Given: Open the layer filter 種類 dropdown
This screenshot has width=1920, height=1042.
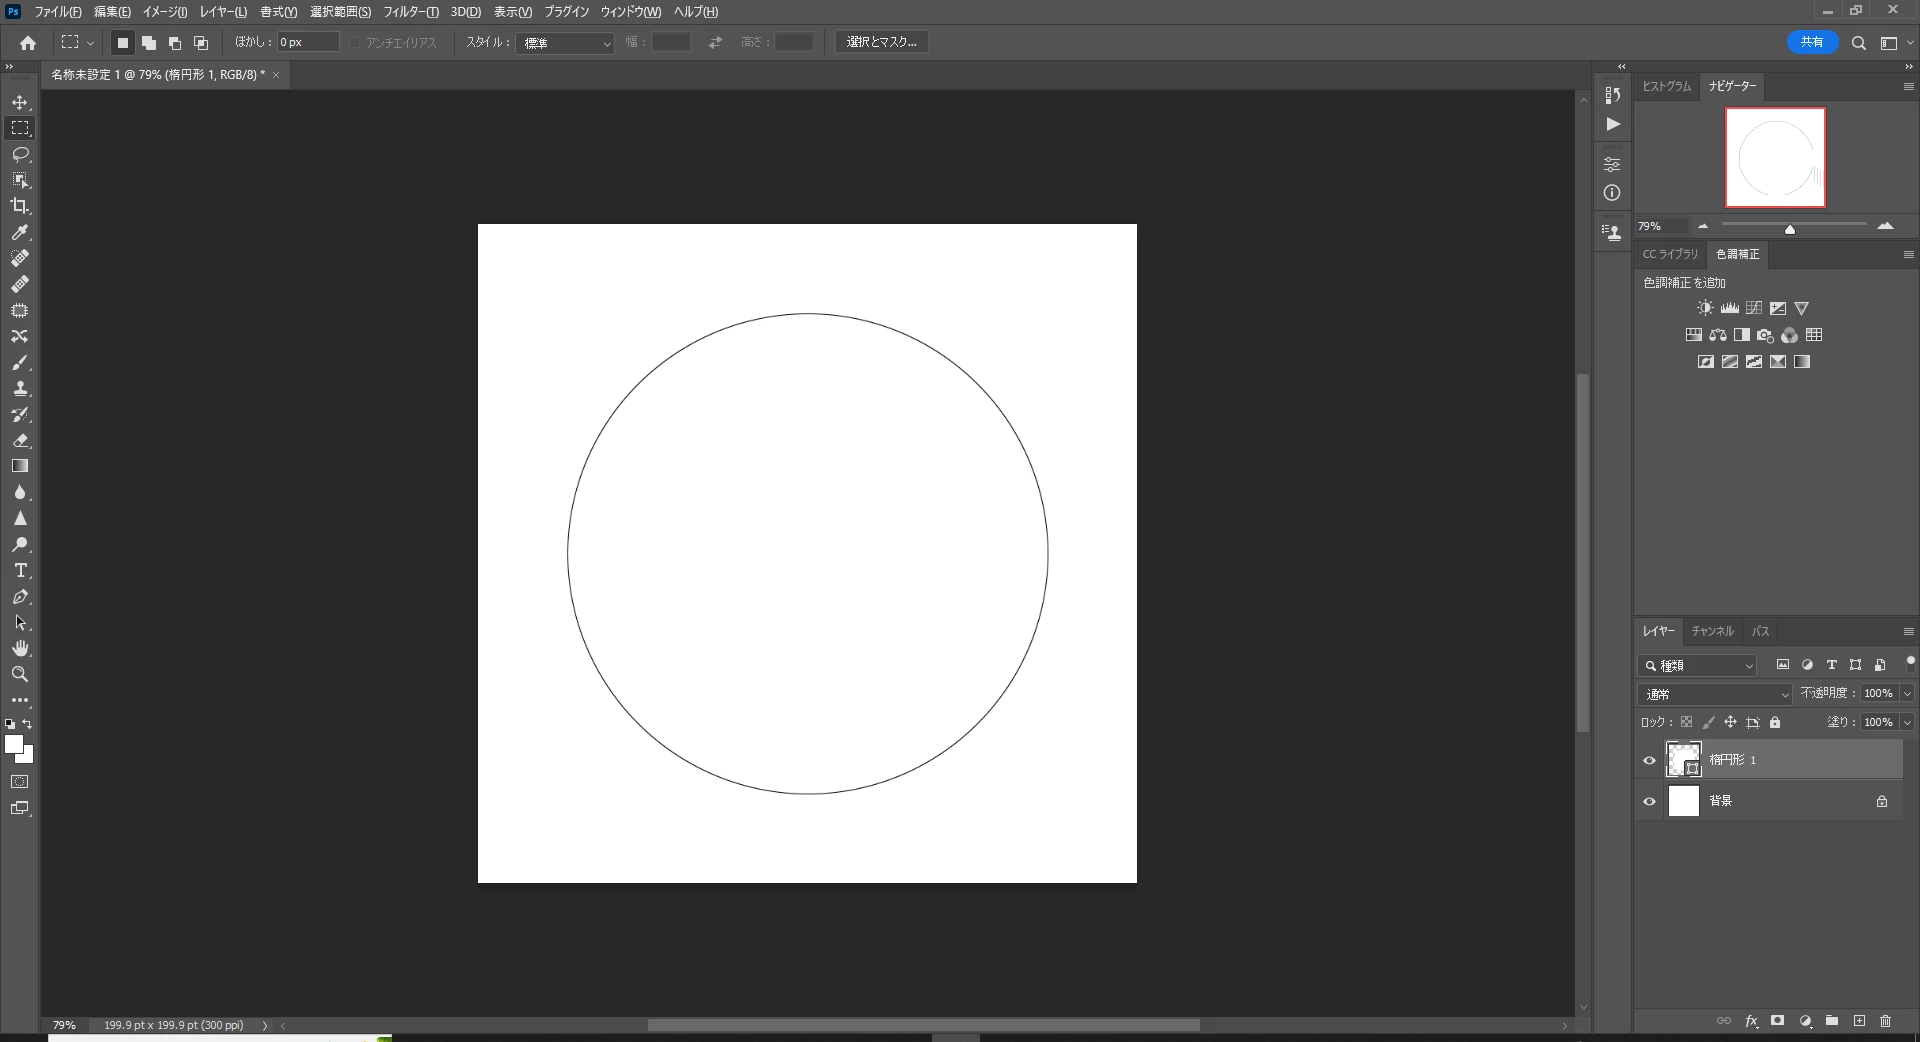Looking at the screenshot, I should 1697,665.
